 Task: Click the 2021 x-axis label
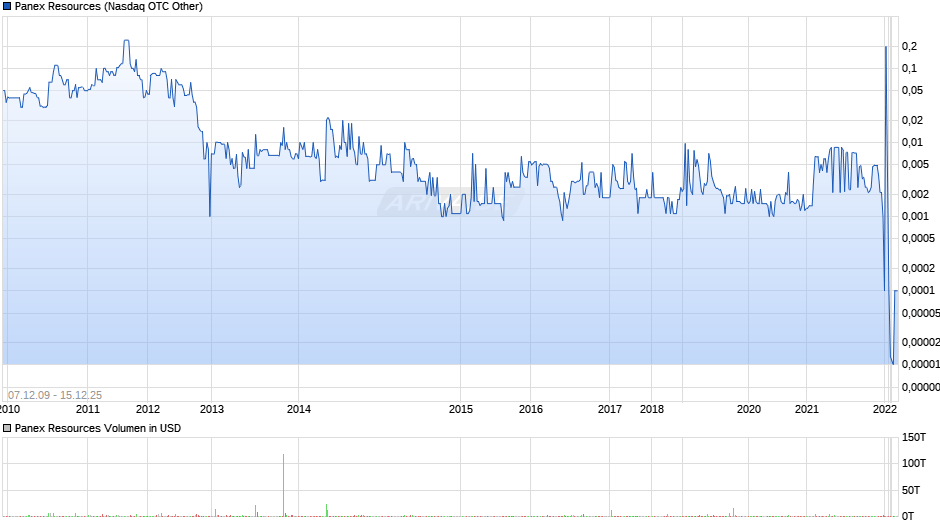point(806,409)
